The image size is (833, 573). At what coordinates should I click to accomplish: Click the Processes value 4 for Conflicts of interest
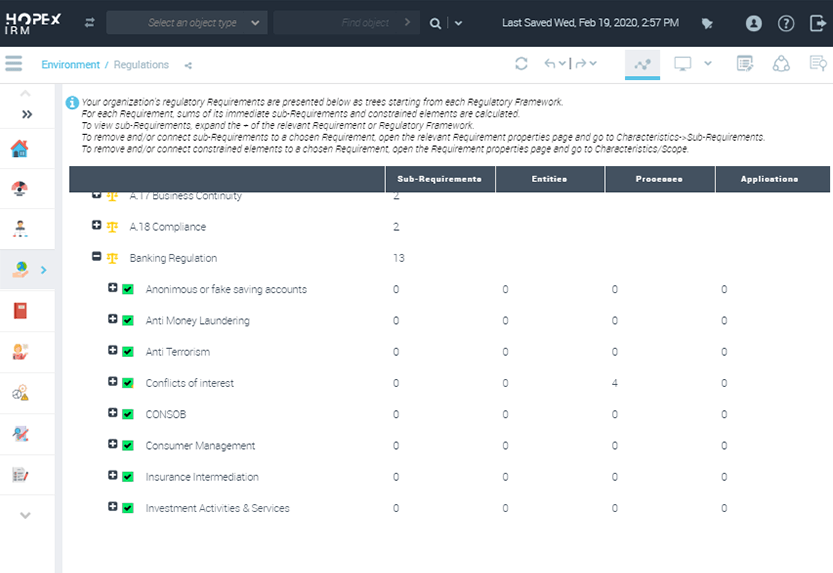[615, 383]
